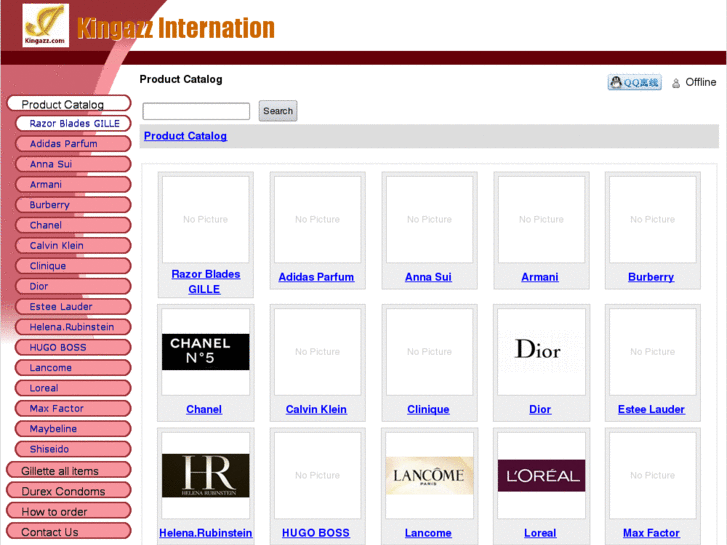Click the No Picture thumbnail above HUGO BOSS
This screenshot has width=727, height=545.
coord(318,475)
